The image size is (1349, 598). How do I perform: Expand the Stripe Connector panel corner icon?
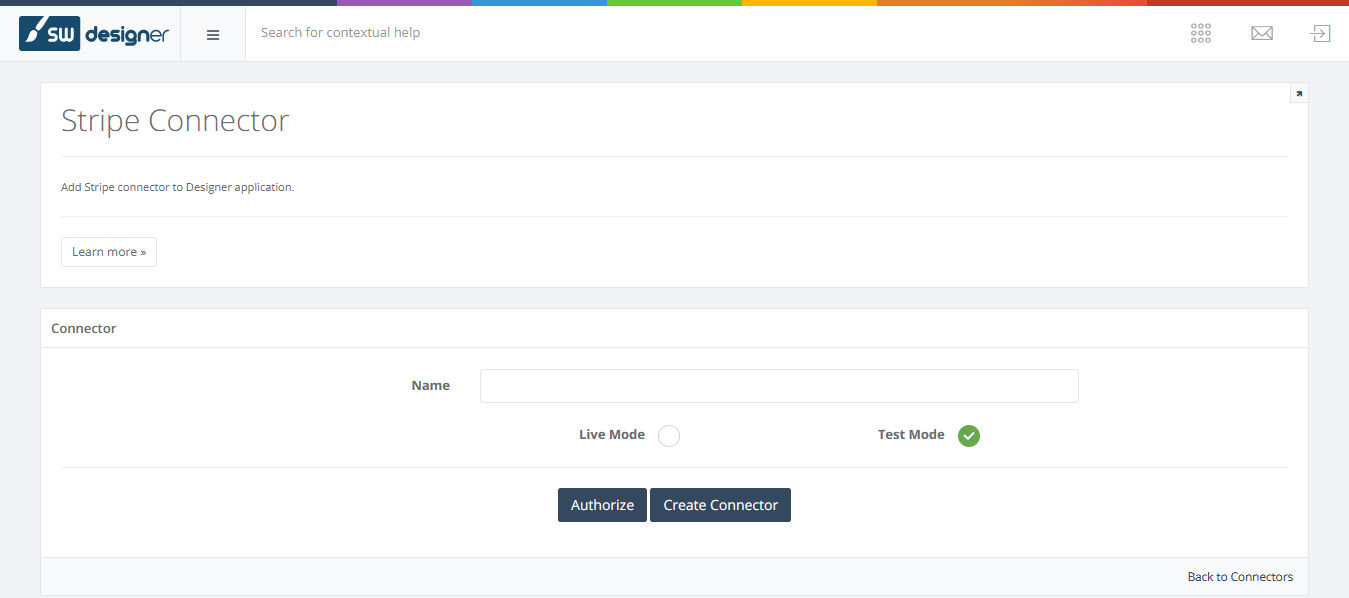[1299, 93]
